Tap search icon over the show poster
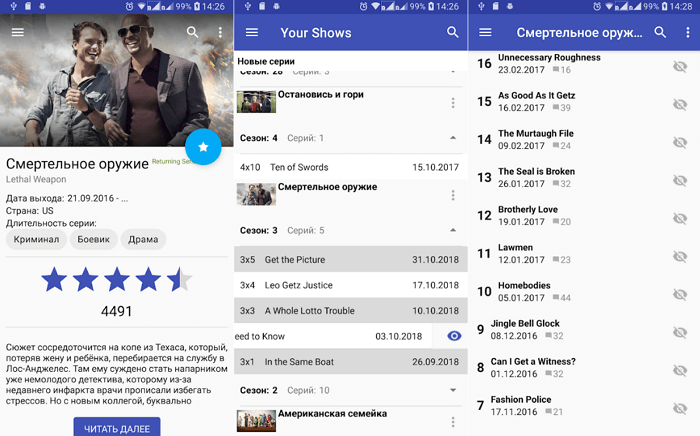 (193, 32)
